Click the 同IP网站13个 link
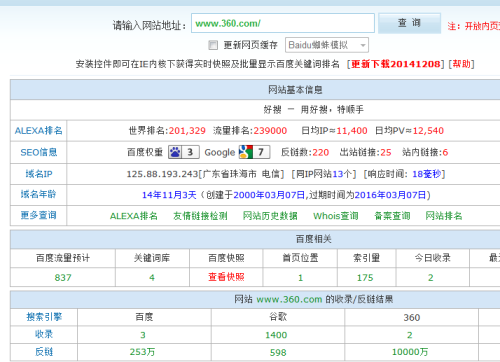The image size is (500, 362). pos(324,174)
